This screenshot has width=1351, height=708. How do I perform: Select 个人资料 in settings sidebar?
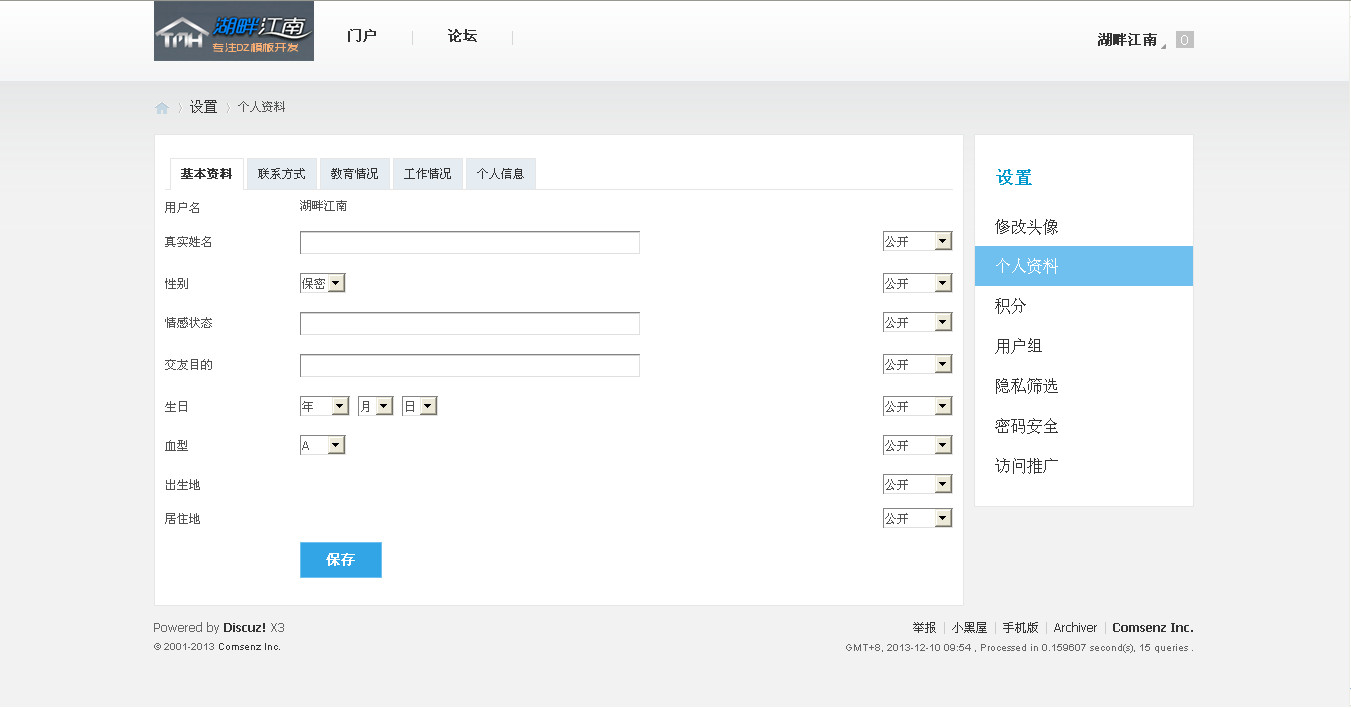pyautogui.click(x=1084, y=266)
